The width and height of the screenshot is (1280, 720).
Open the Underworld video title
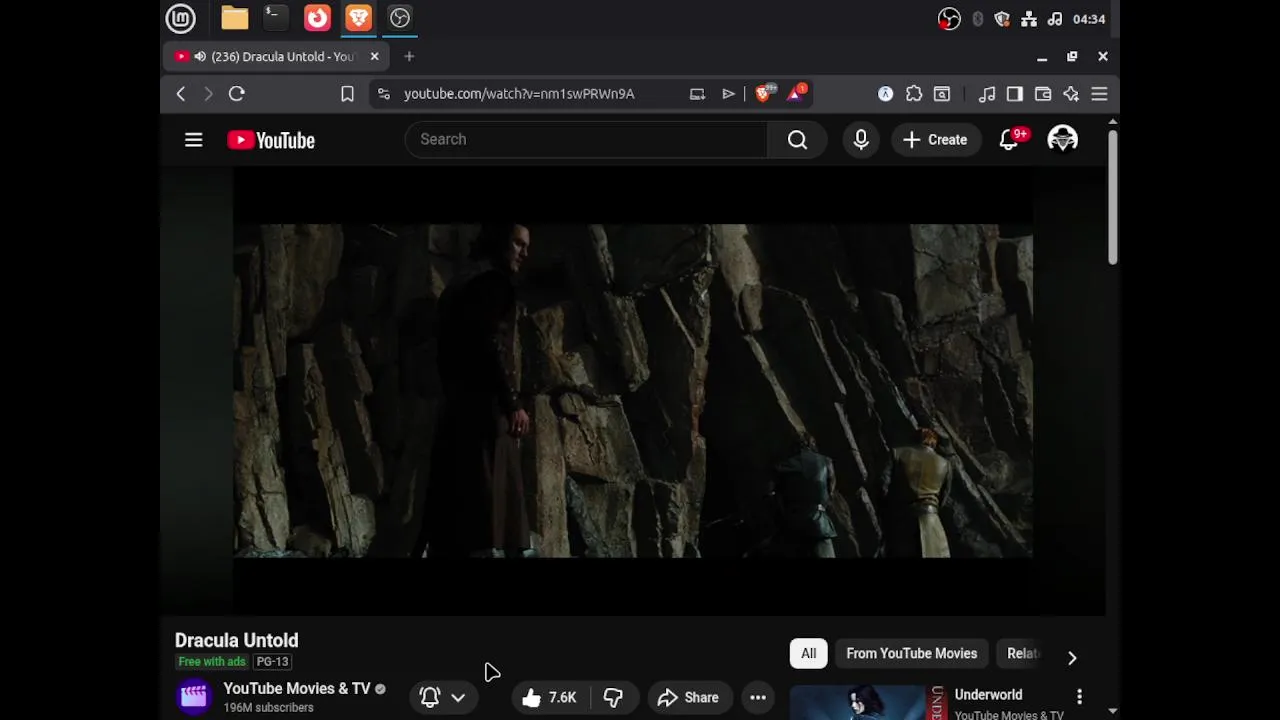click(x=988, y=695)
